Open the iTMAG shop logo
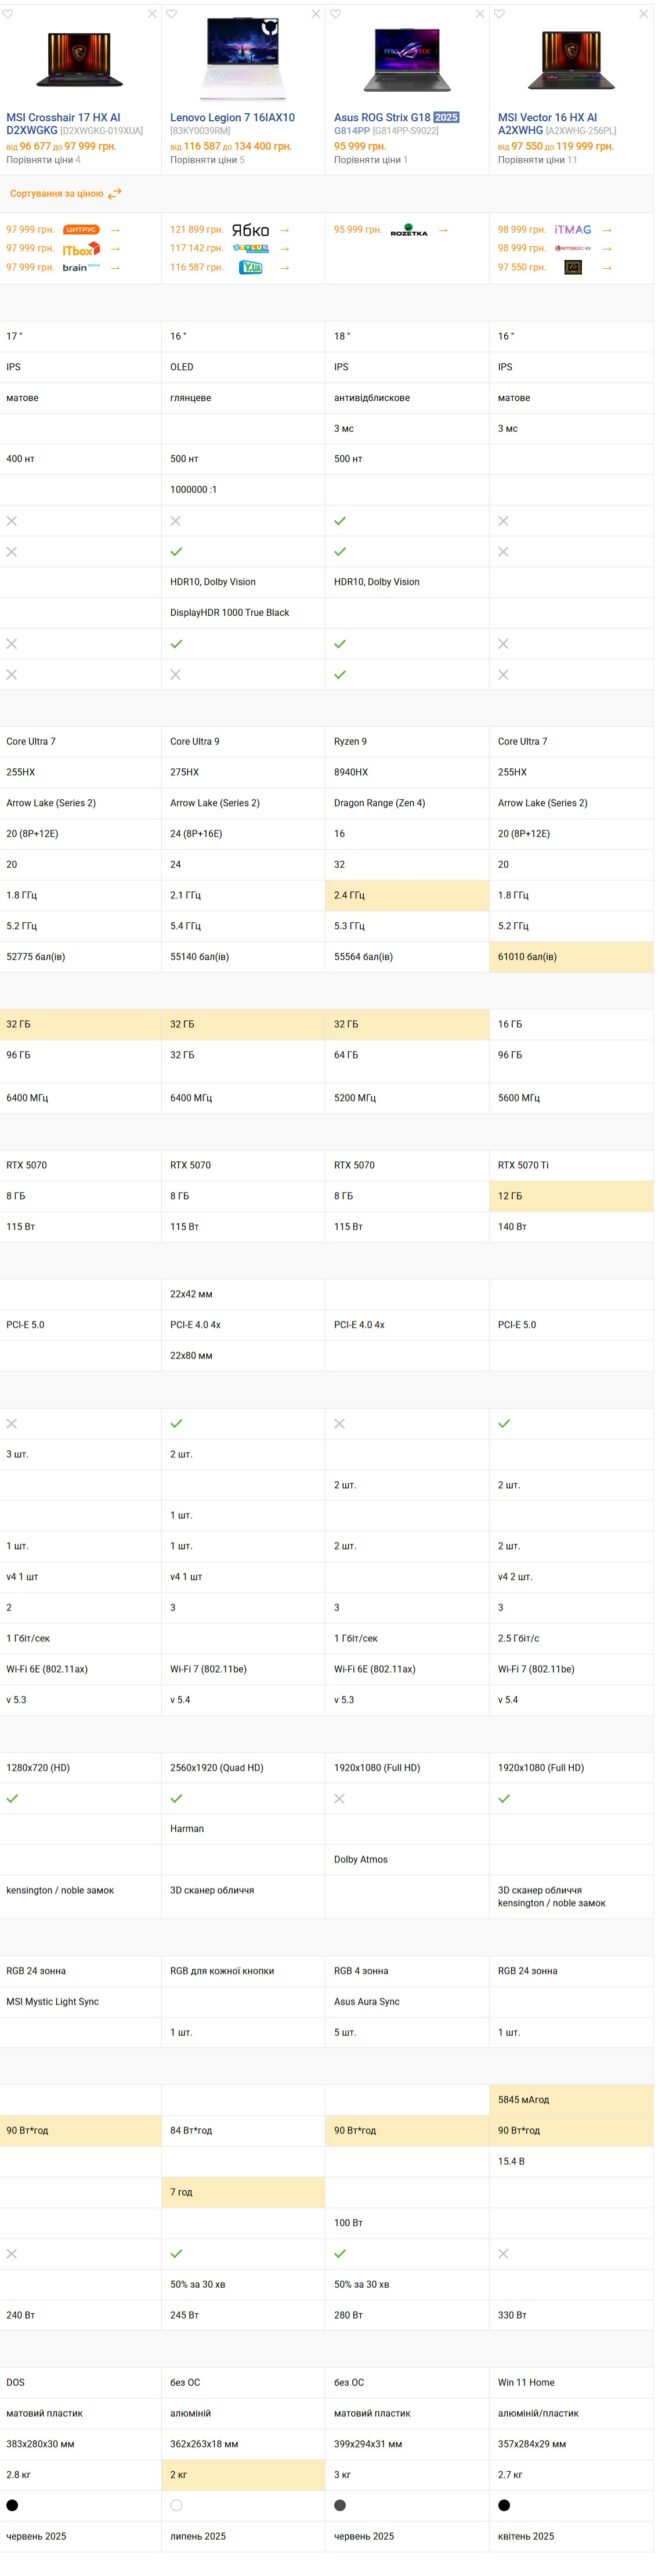Image resolution: width=662 pixels, height=2560 pixels. (x=573, y=230)
